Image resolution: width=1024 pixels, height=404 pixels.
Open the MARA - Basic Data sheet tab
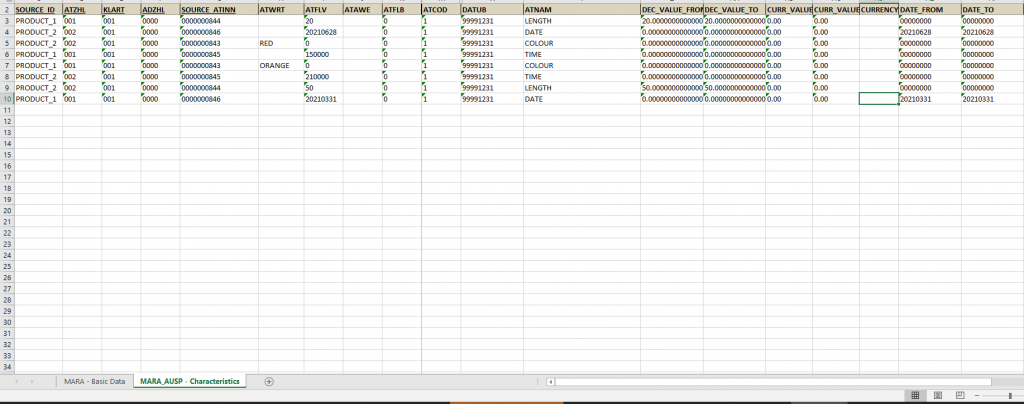95,381
